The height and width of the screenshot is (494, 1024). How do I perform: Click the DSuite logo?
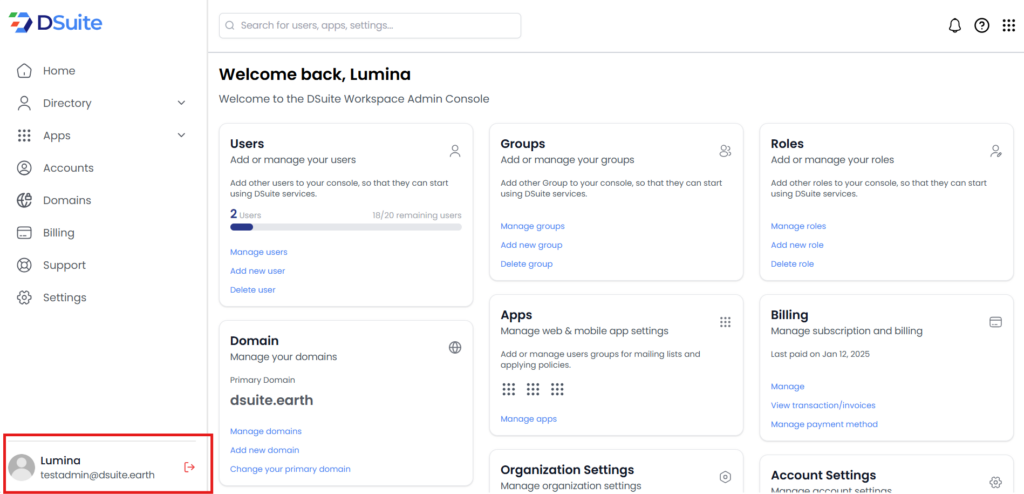tap(56, 23)
